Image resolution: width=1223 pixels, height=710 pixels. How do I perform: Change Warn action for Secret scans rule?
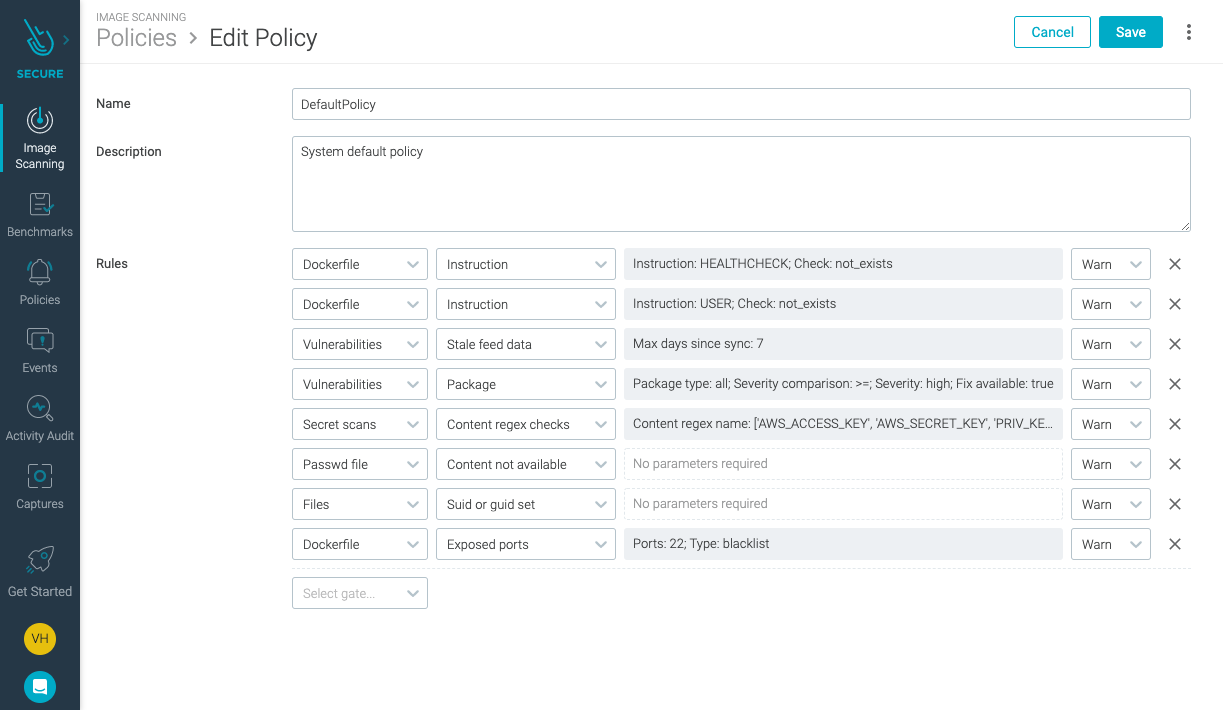click(x=1111, y=424)
